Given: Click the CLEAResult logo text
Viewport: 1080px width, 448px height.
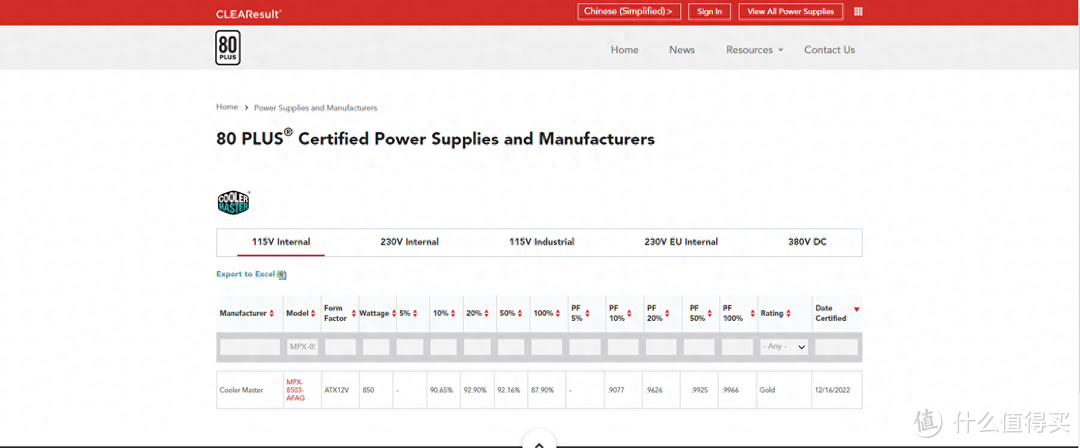Looking at the screenshot, I should coord(249,14).
